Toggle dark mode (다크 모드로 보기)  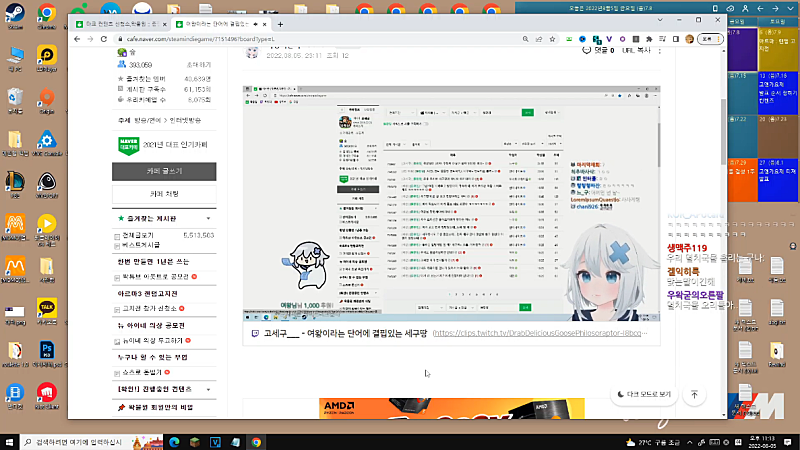point(644,394)
